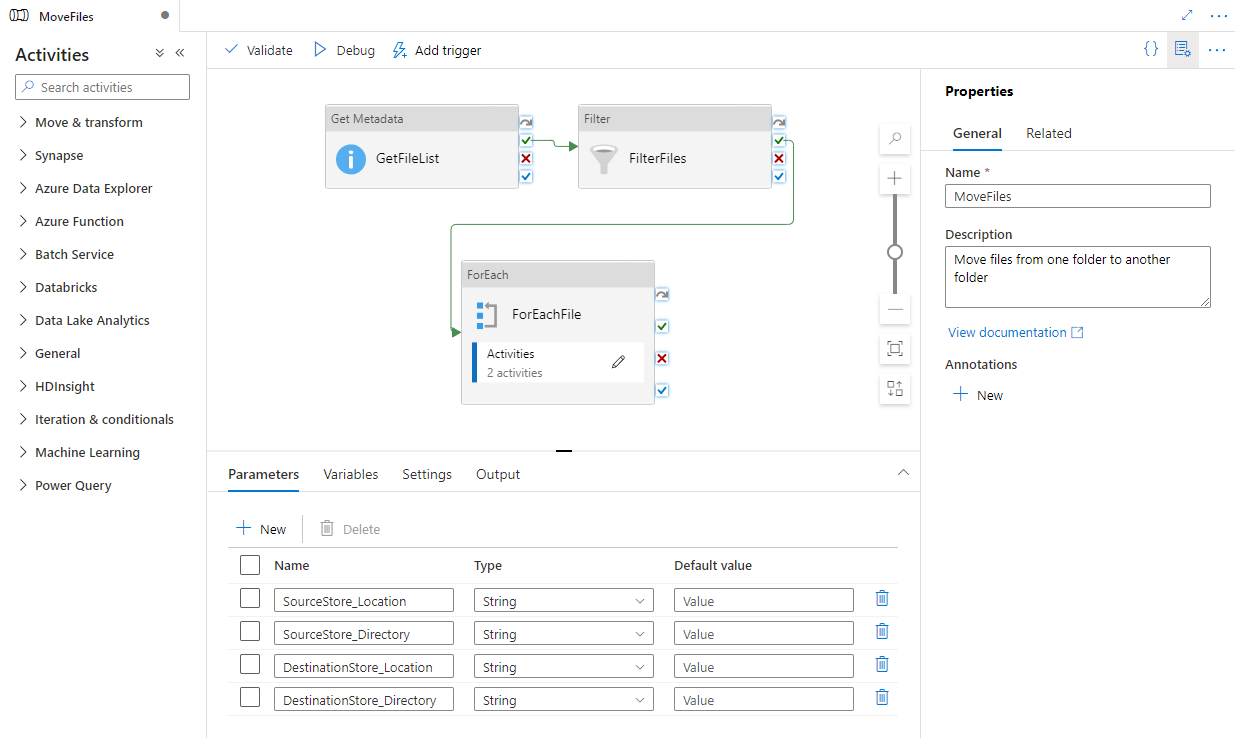Open the pipeline code view with curly braces icon

1151,48
